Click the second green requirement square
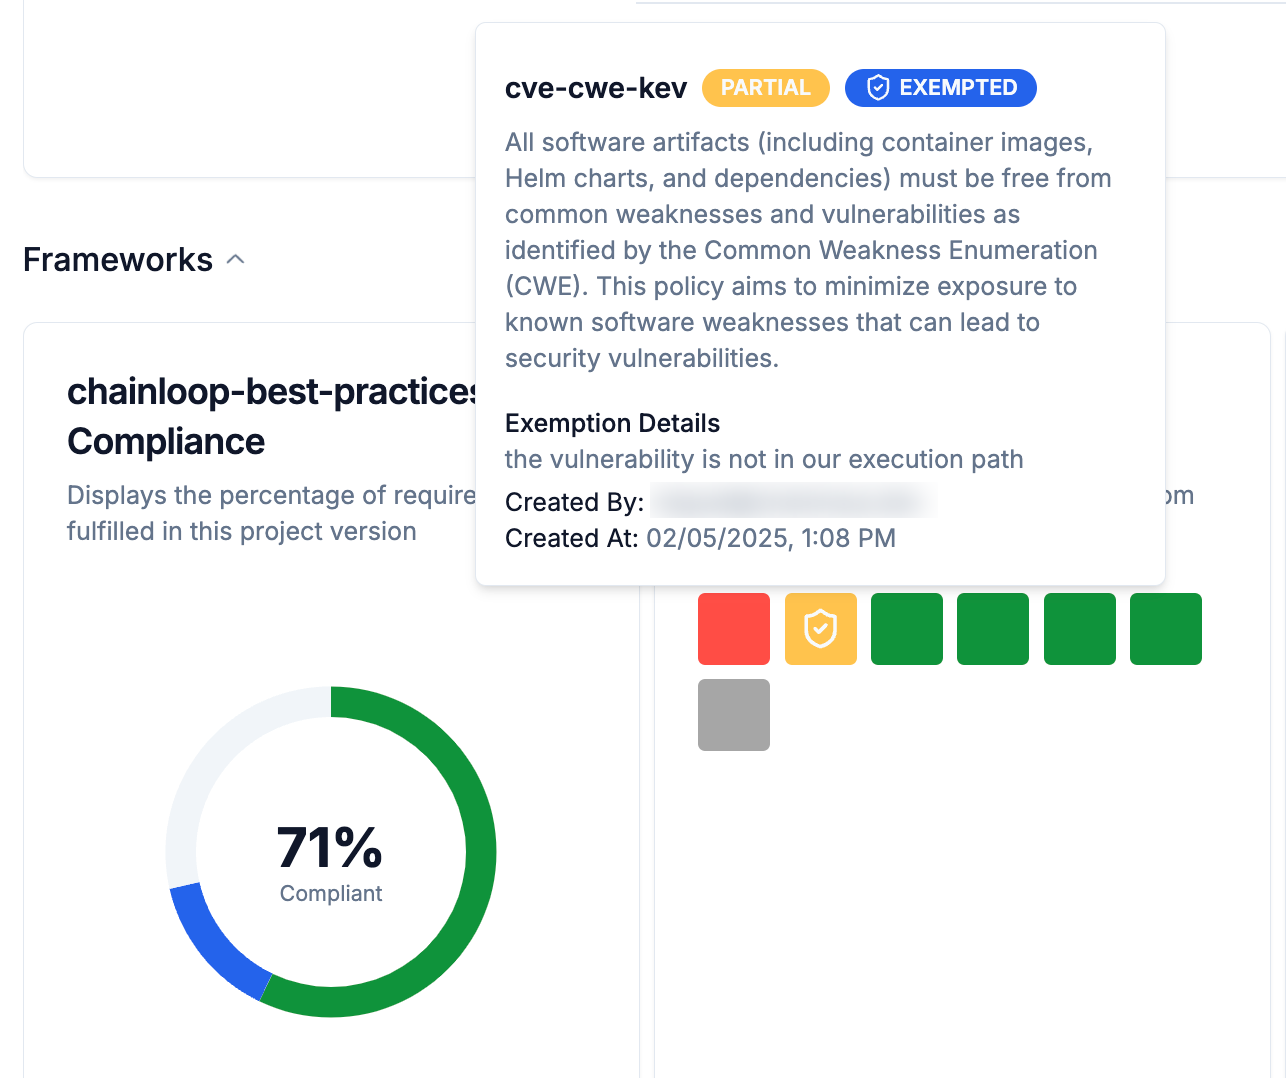 click(x=993, y=629)
